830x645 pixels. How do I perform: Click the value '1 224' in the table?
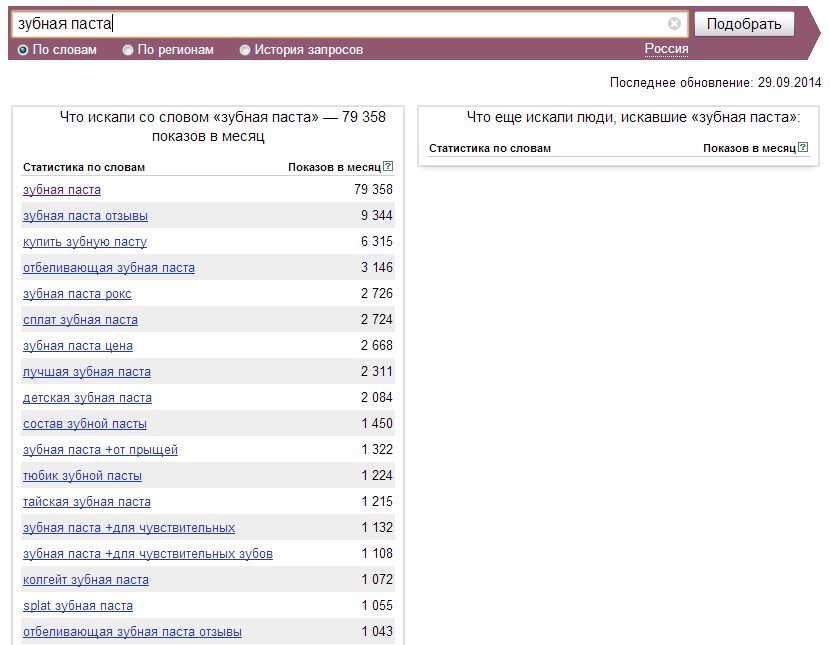[x=377, y=475]
